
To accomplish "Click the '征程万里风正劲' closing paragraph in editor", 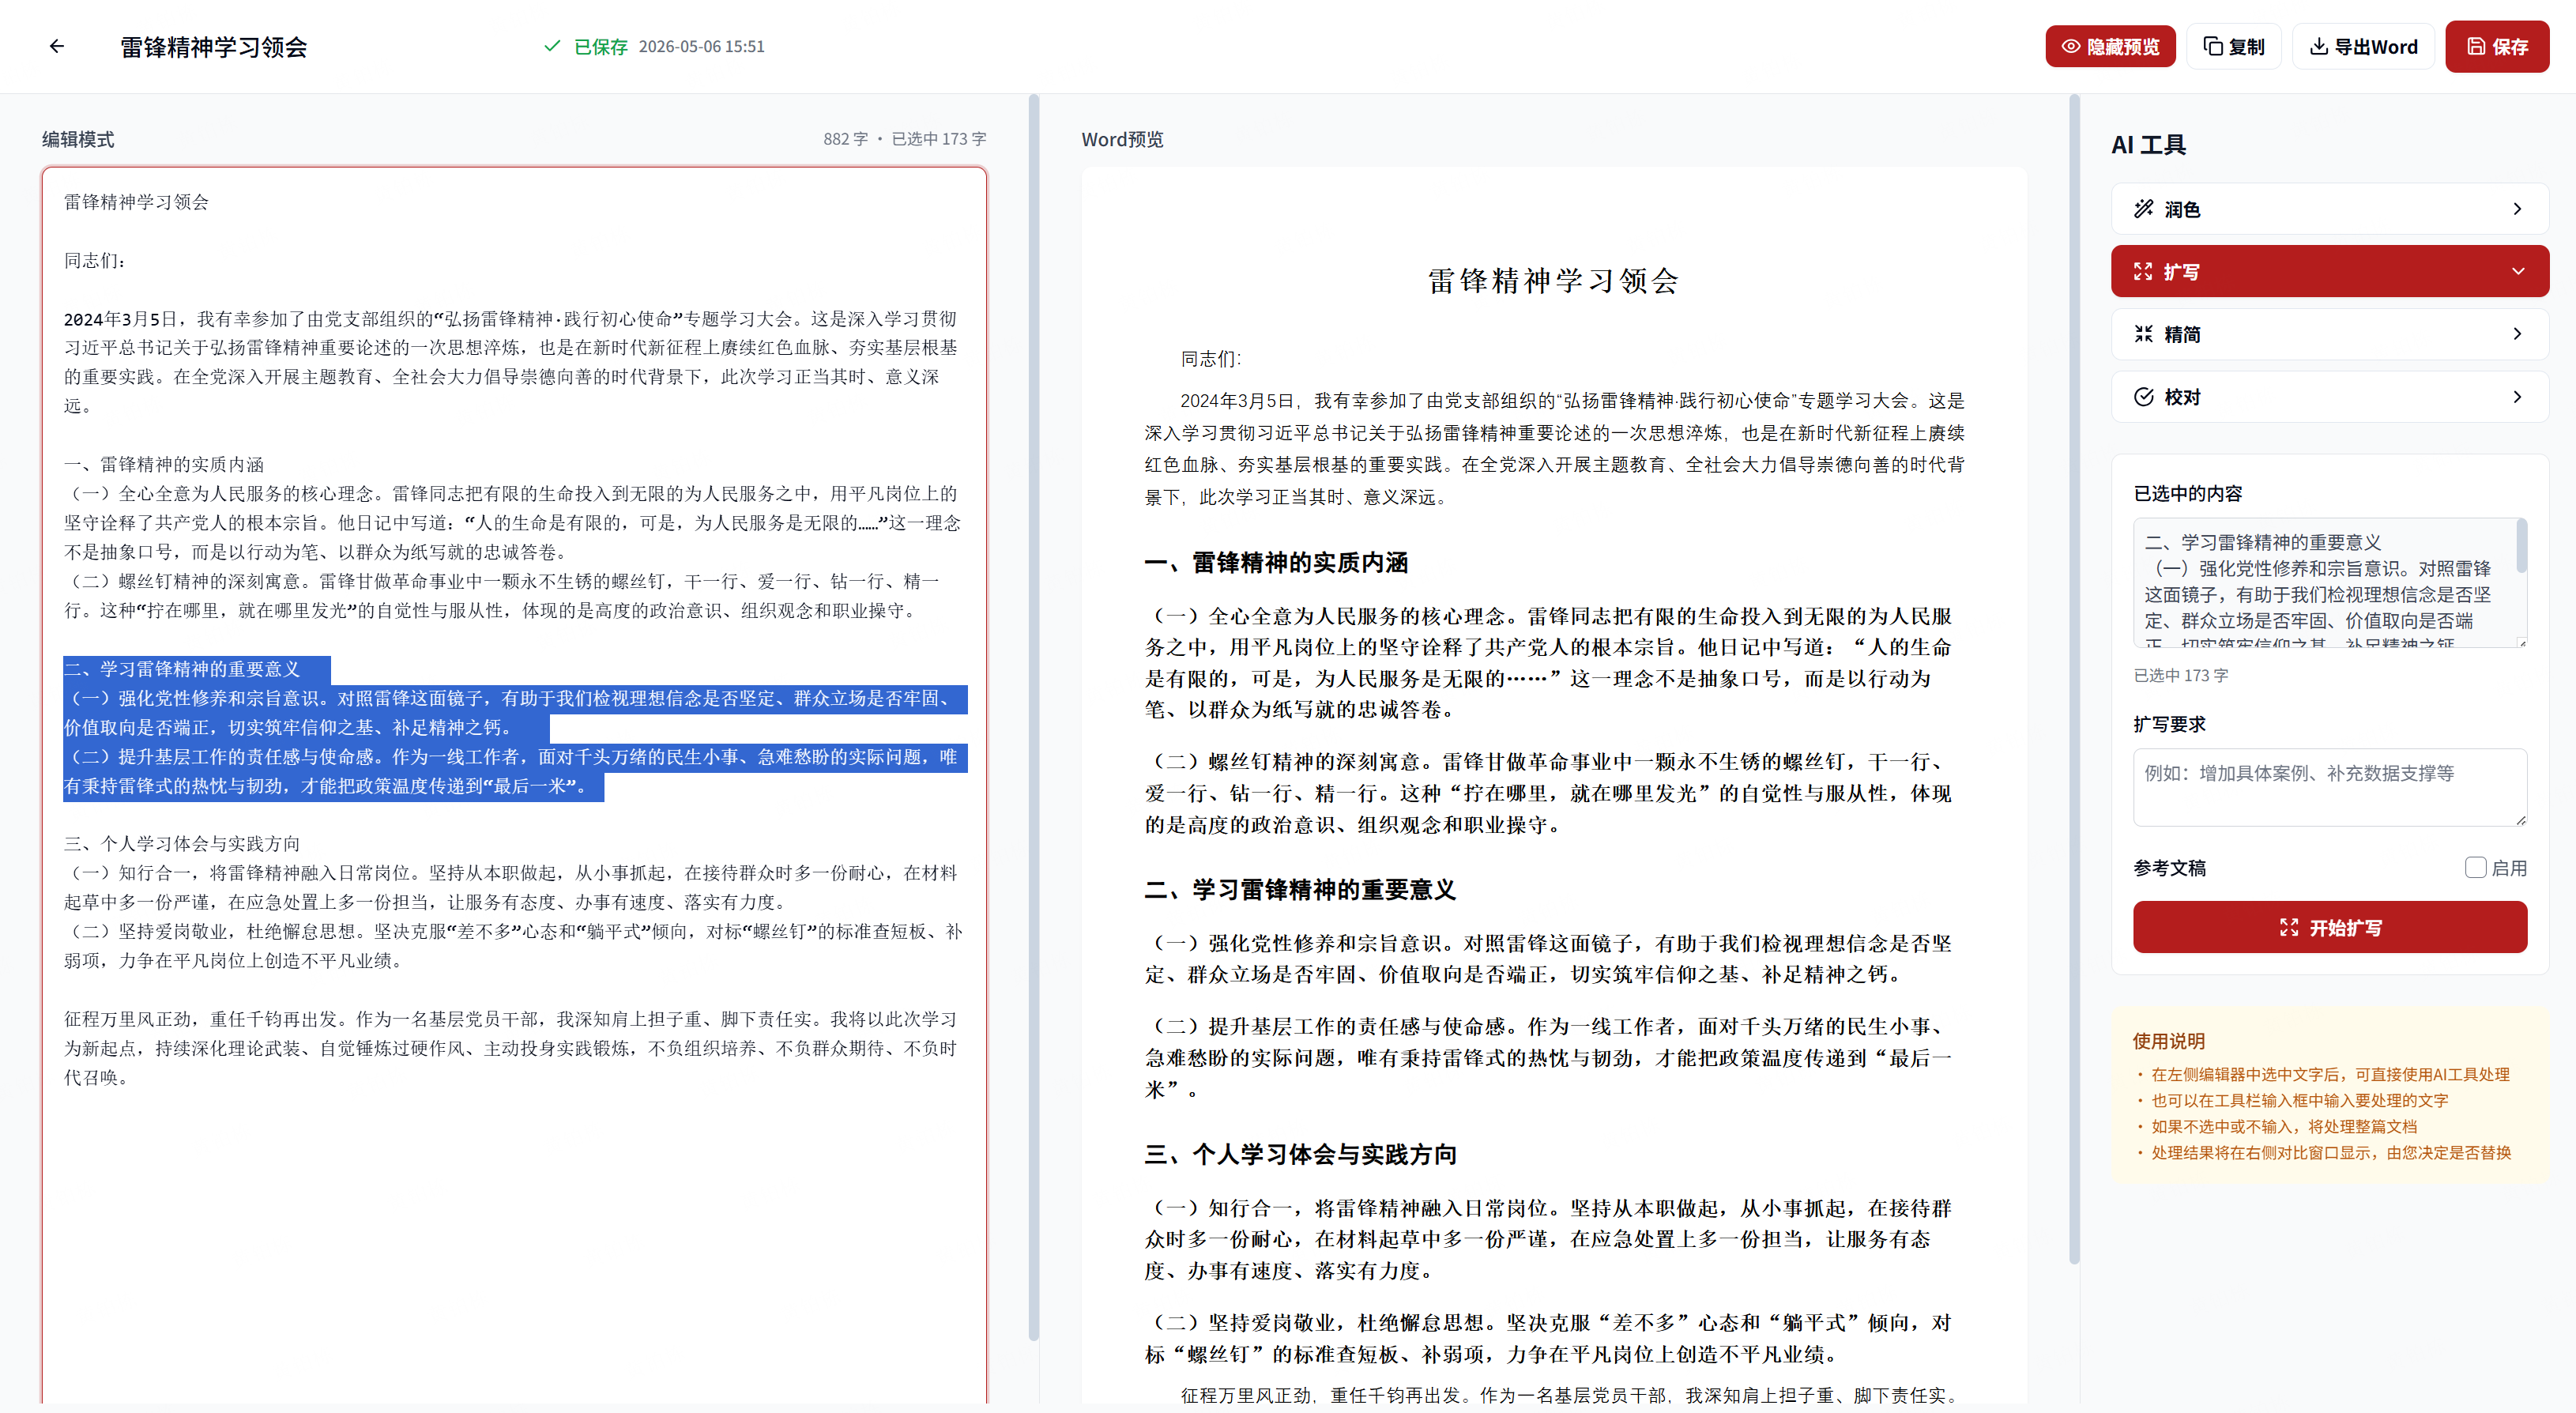I will tap(511, 1048).
